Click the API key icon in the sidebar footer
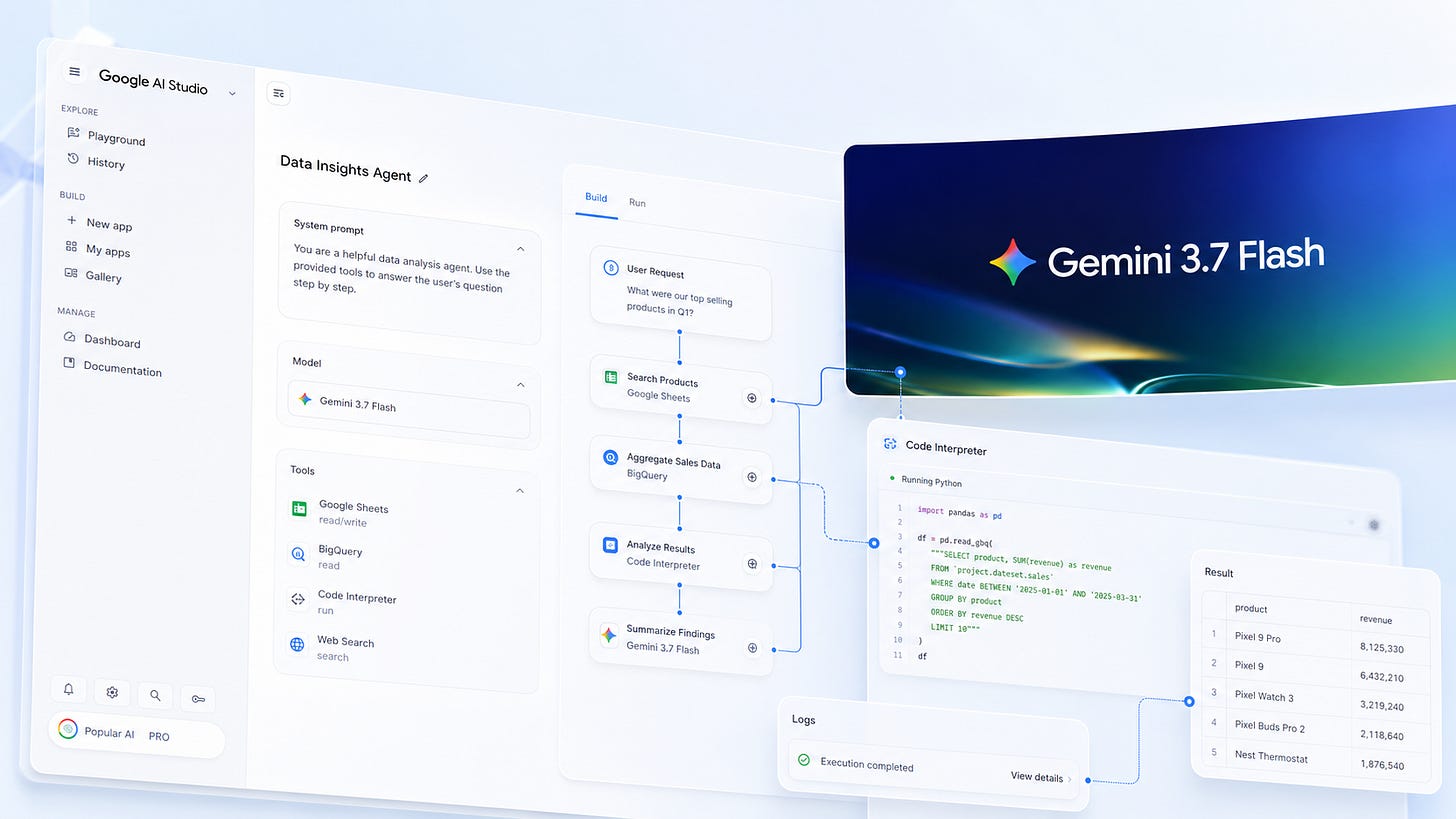This screenshot has width=1456, height=819. 198,699
